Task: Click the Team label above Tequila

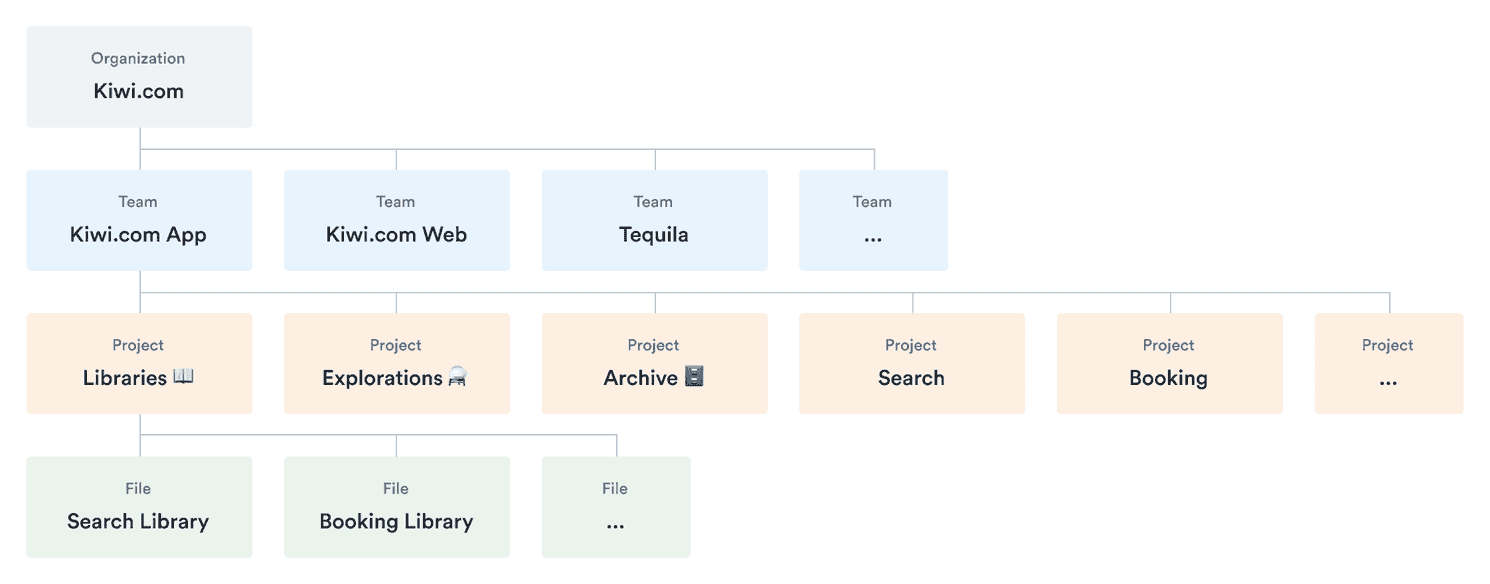Action: [653, 202]
